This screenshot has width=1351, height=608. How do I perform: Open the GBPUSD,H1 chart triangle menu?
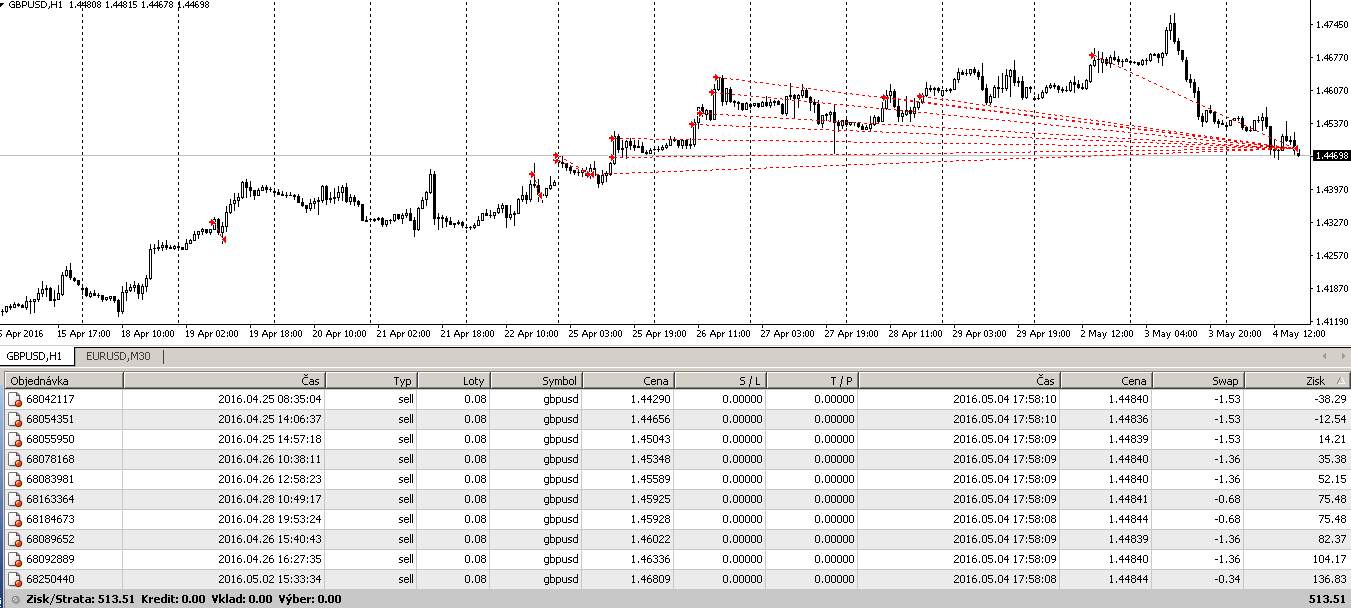[x=4, y=5]
